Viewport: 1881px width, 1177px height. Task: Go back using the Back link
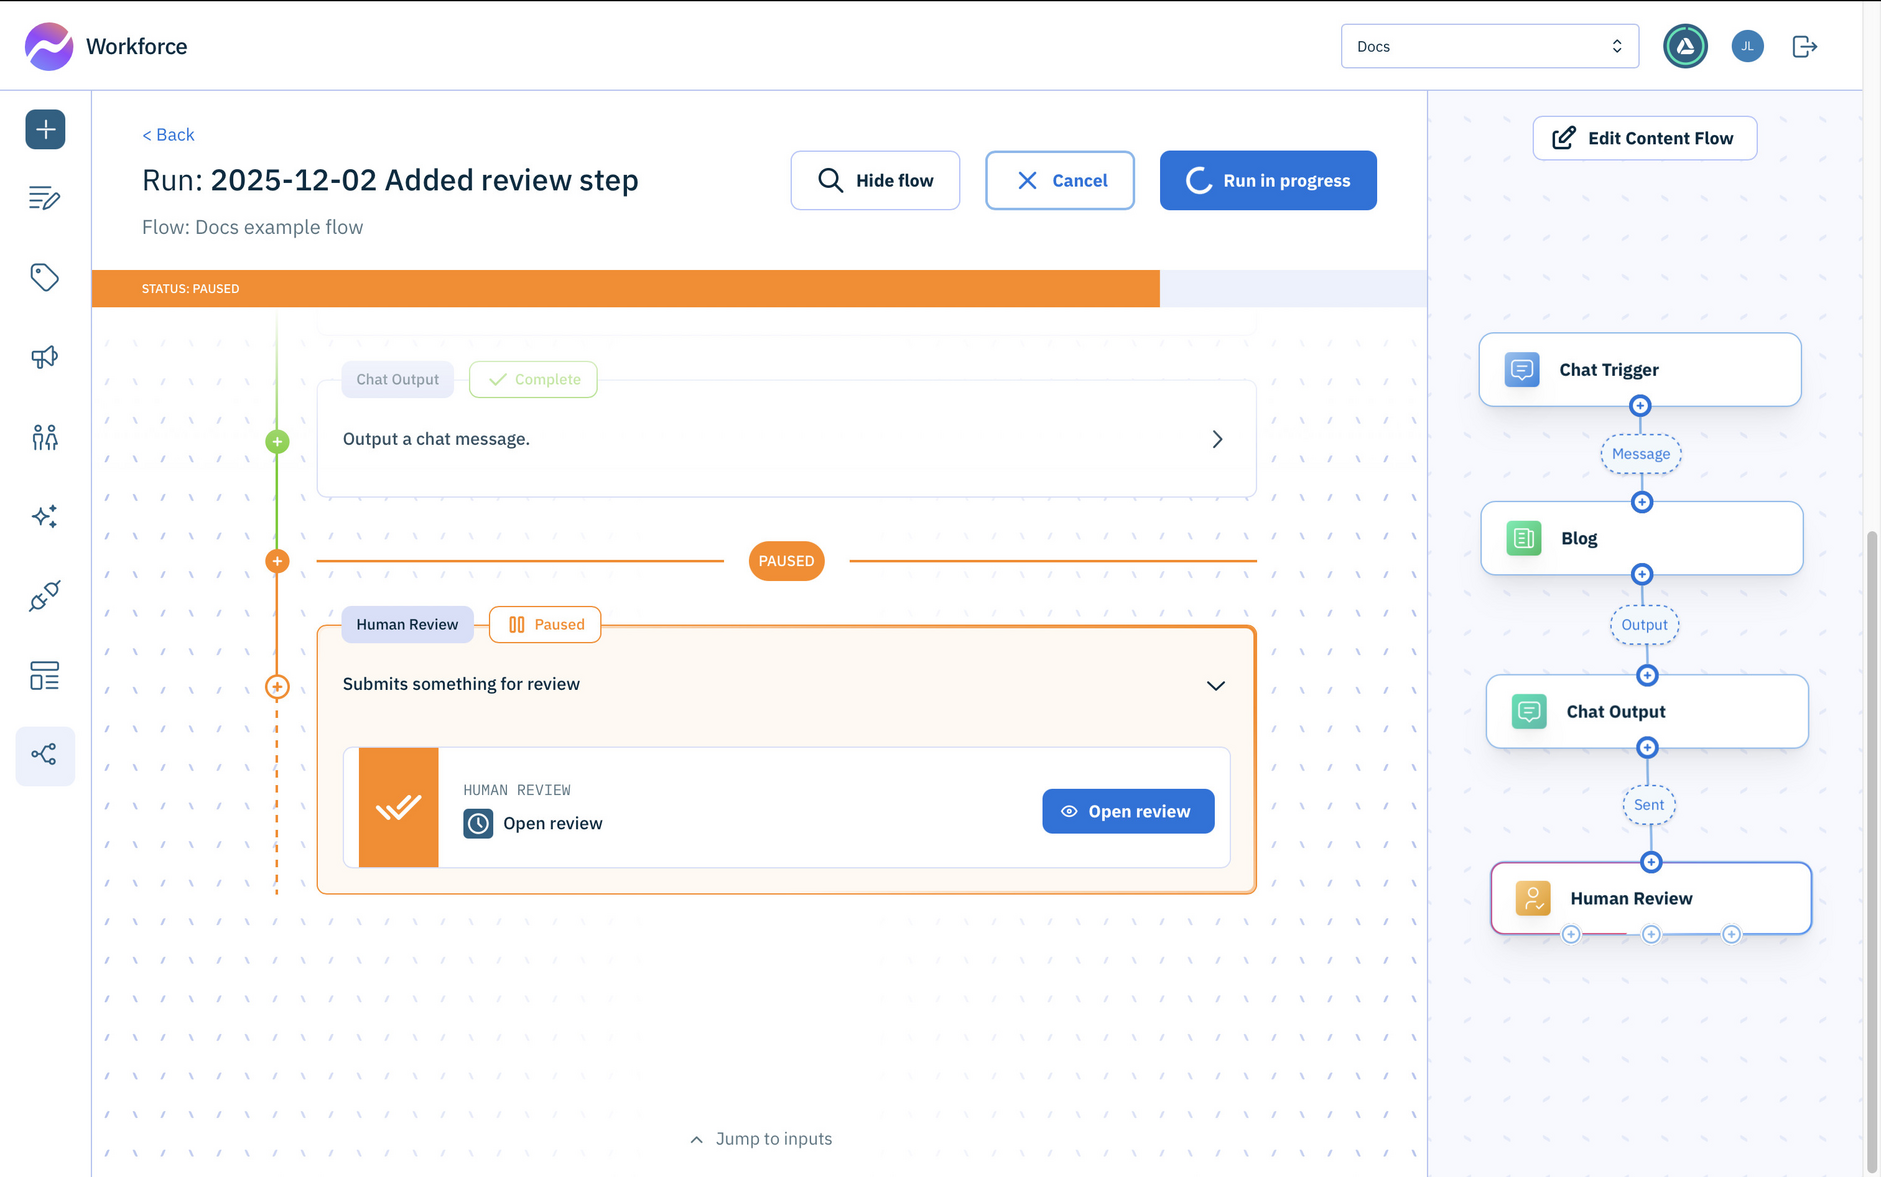point(168,135)
